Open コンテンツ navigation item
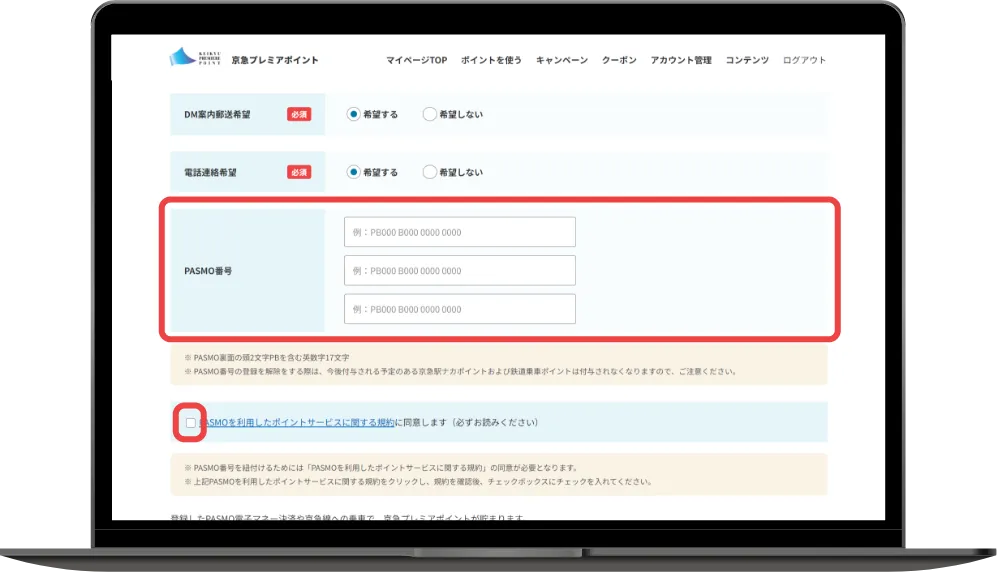This screenshot has width=997, height=572. (x=747, y=60)
